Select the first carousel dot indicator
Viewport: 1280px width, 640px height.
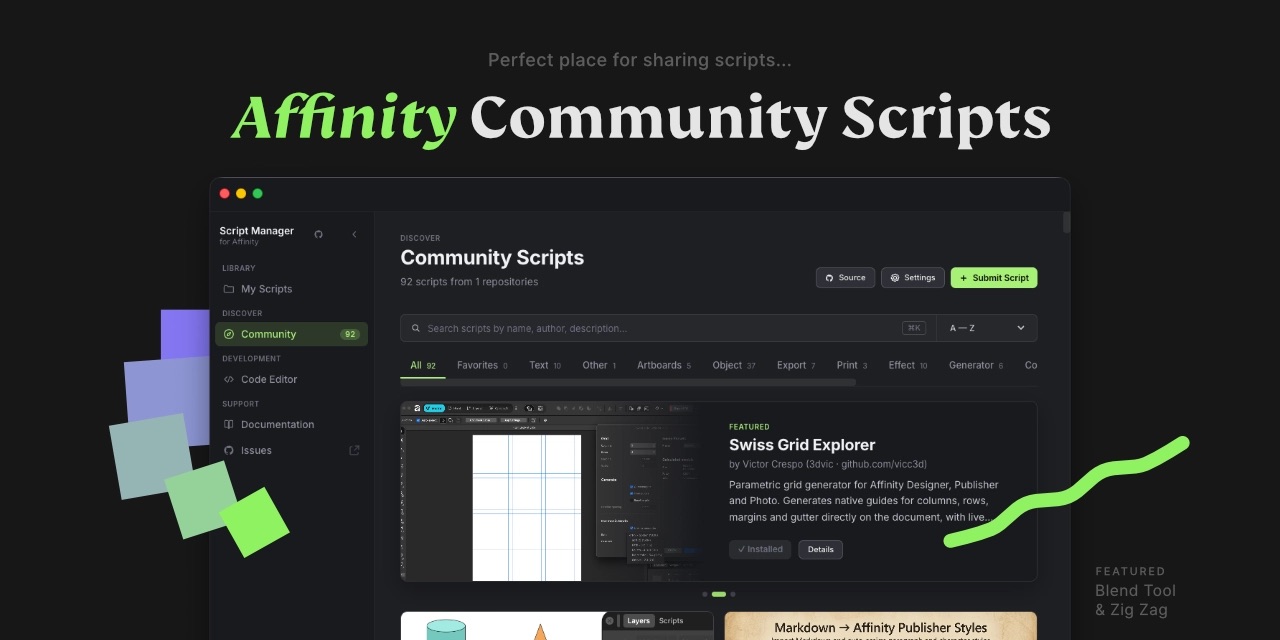(705, 594)
